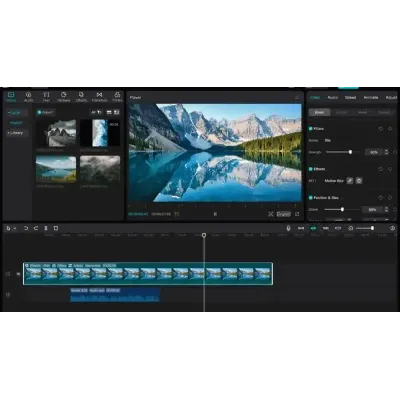
Task: Hide the main video track
Action: (18, 274)
